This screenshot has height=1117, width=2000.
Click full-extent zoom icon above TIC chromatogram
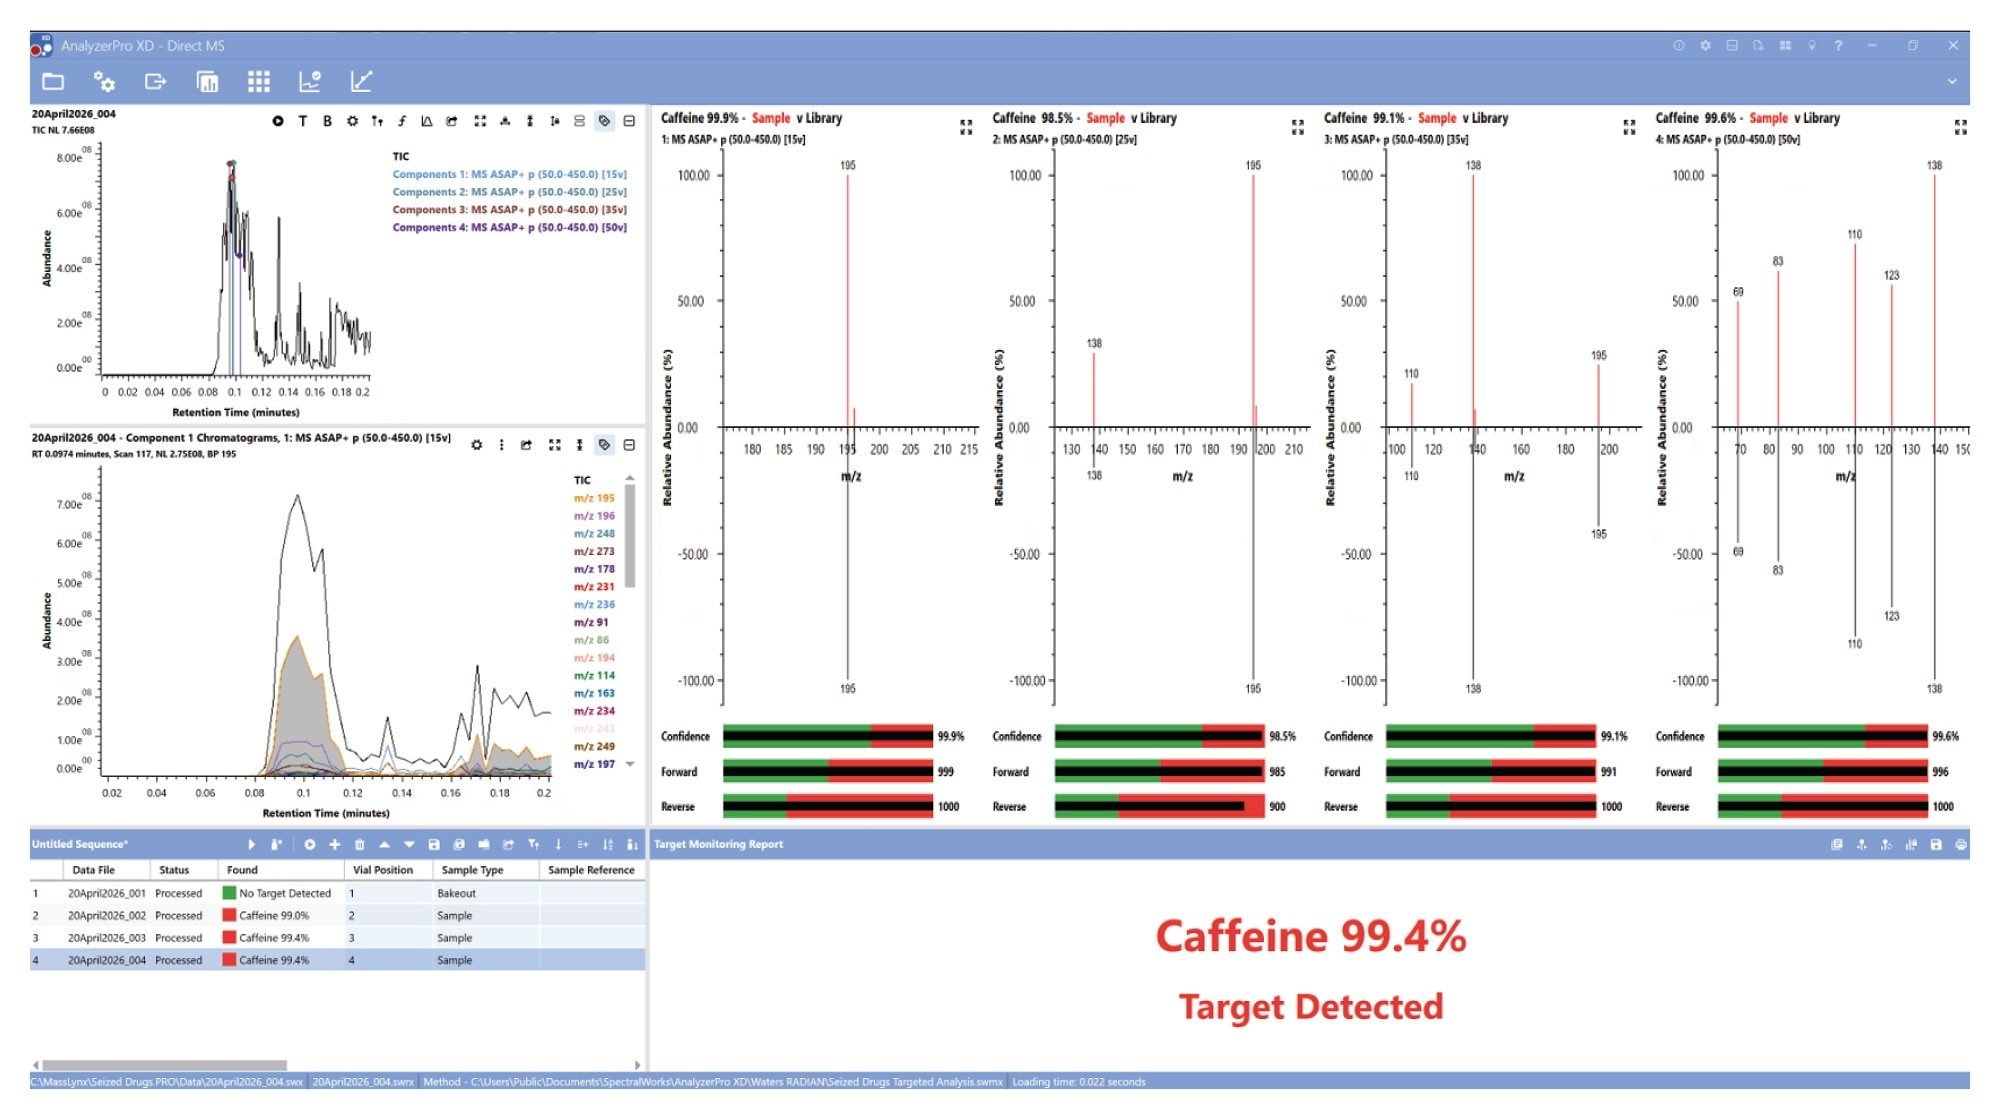click(480, 121)
